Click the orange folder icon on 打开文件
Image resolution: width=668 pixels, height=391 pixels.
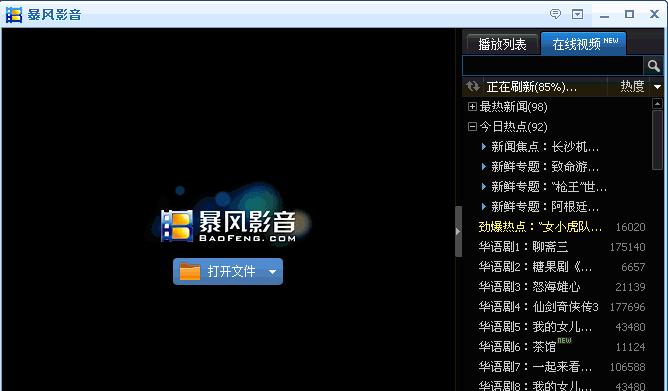point(190,271)
